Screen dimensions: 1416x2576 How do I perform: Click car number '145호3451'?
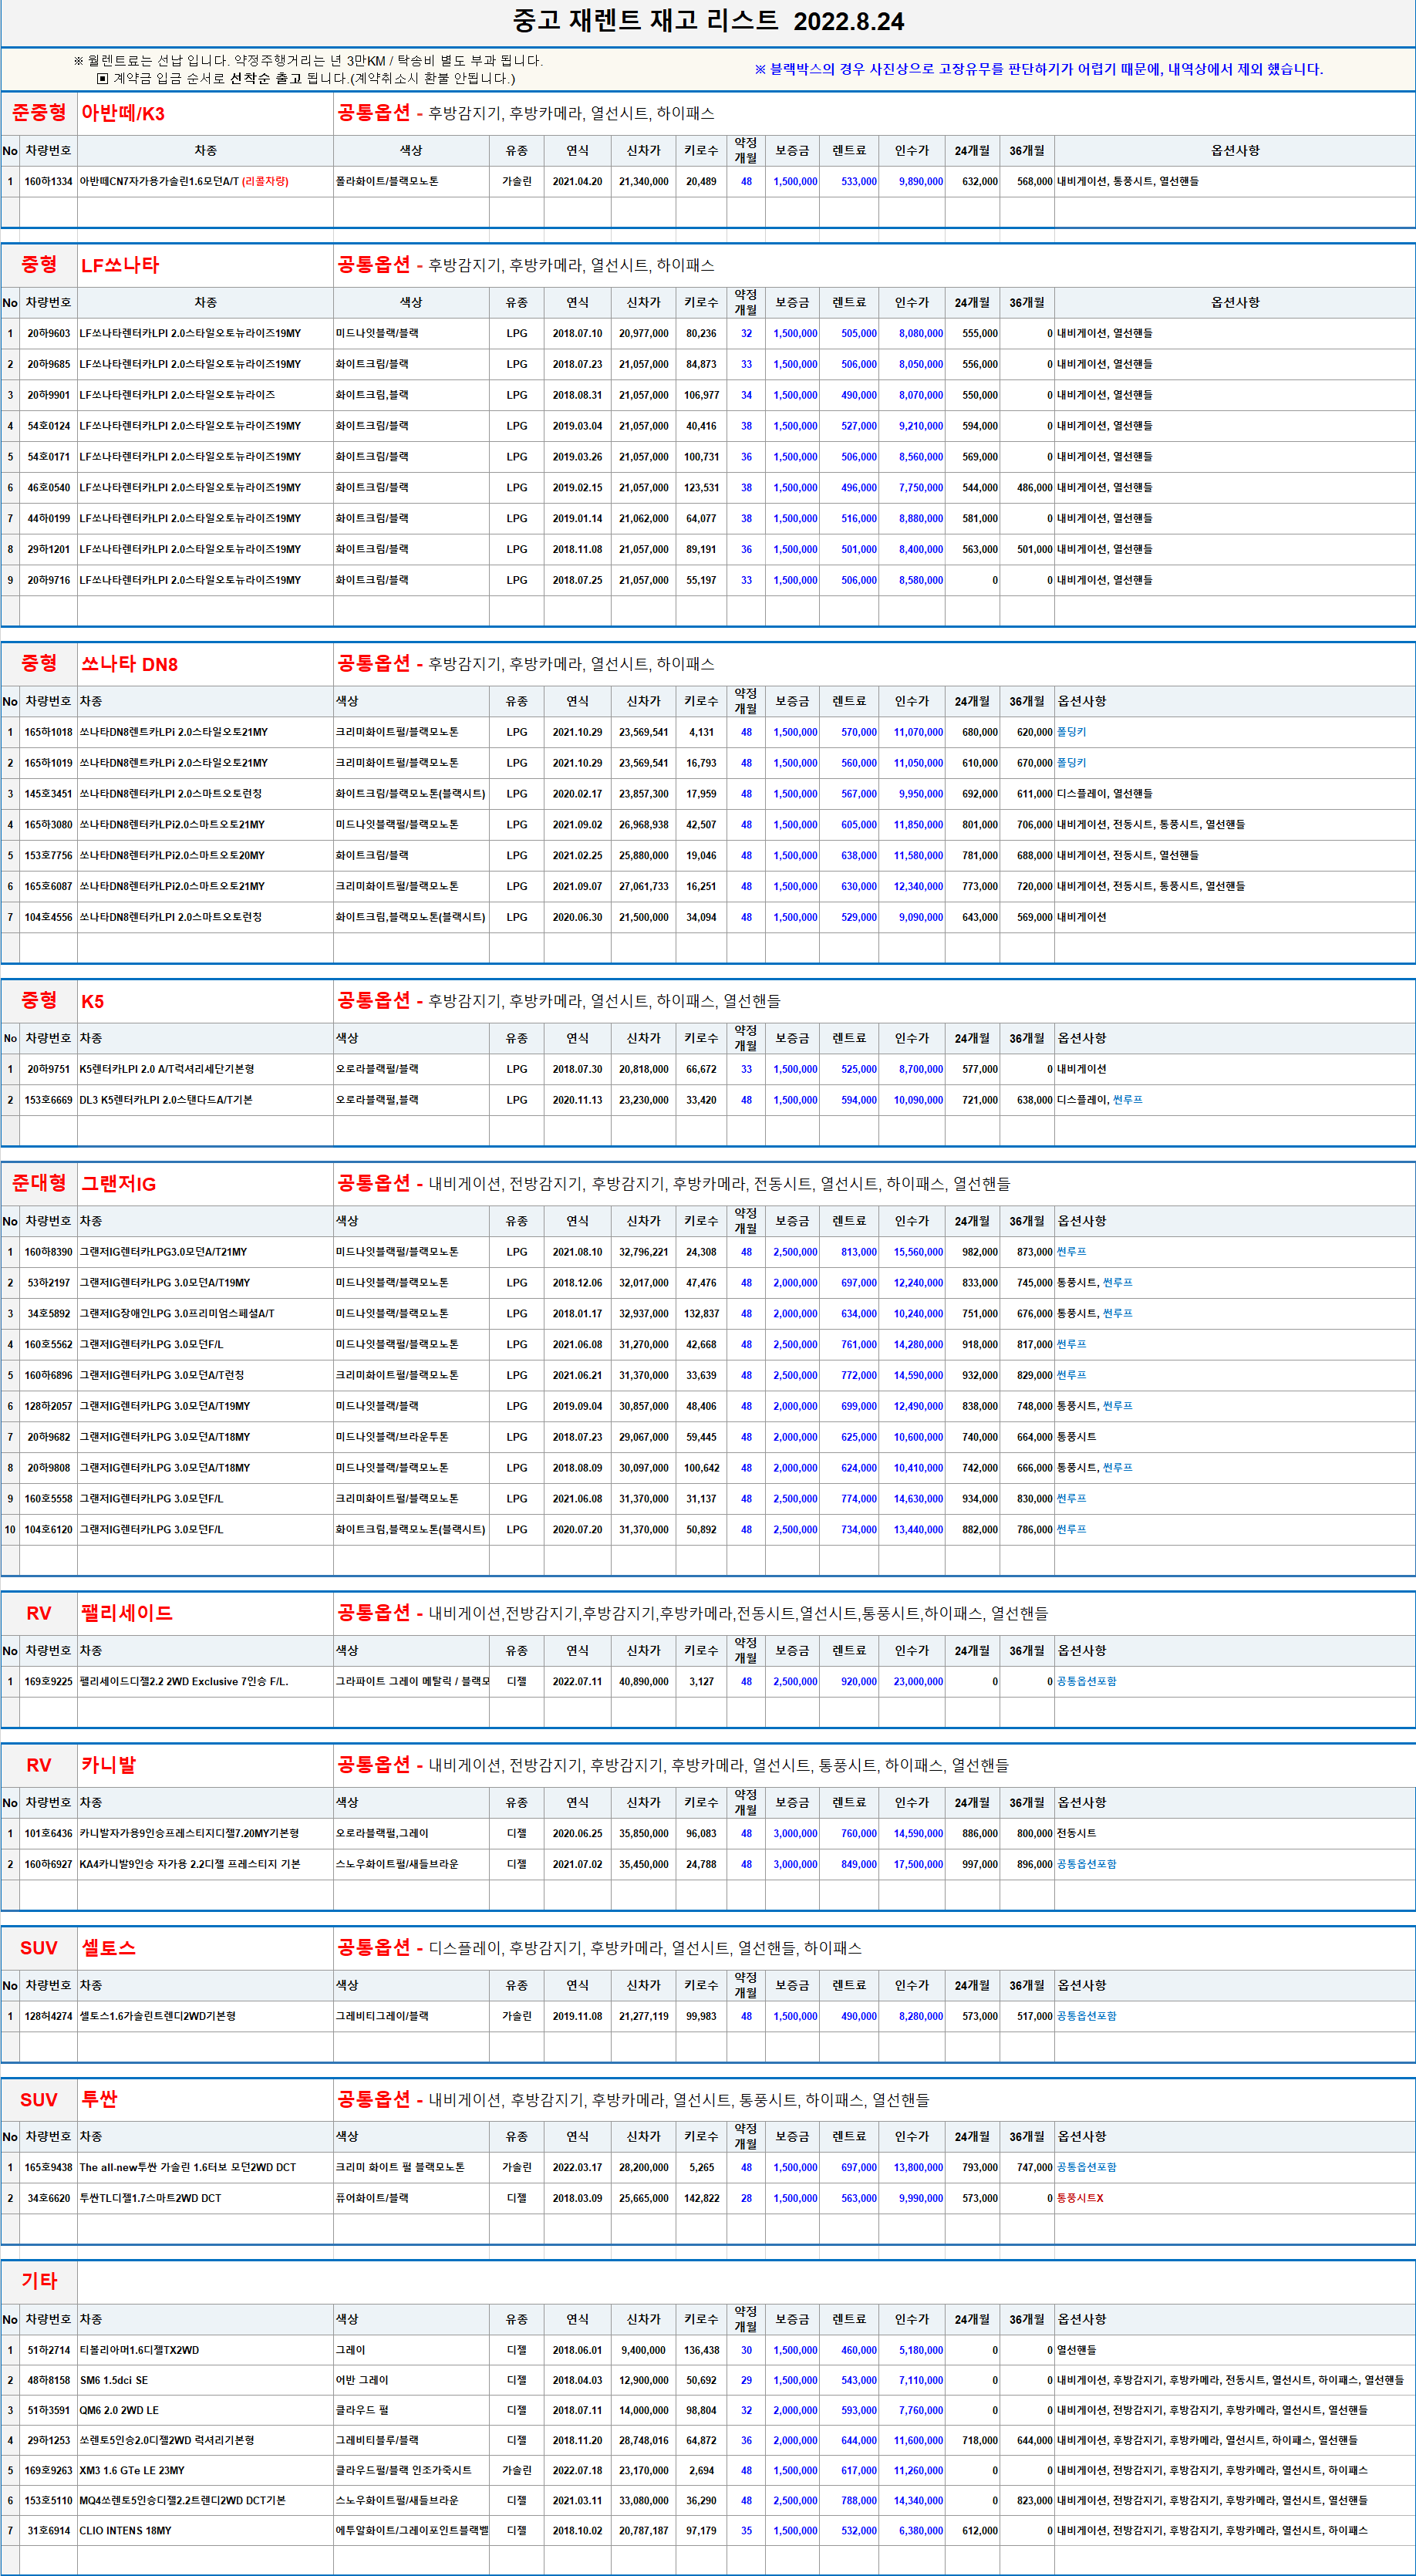(x=48, y=794)
